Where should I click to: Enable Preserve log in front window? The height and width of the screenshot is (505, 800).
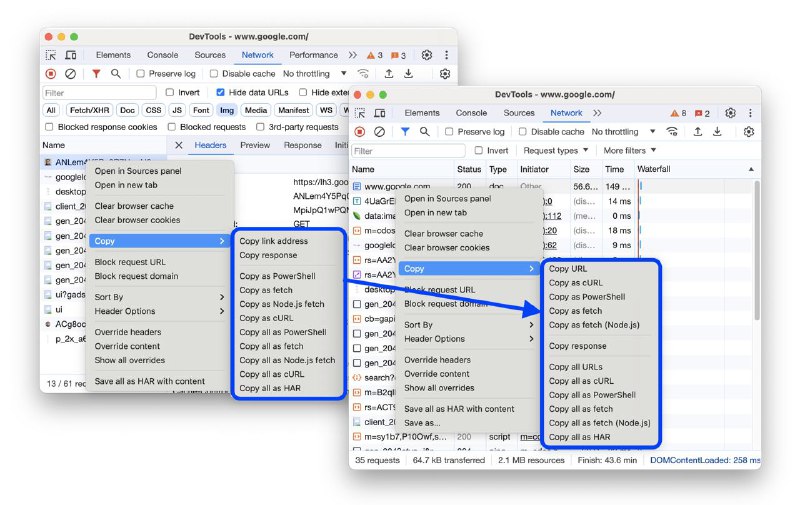pos(449,132)
